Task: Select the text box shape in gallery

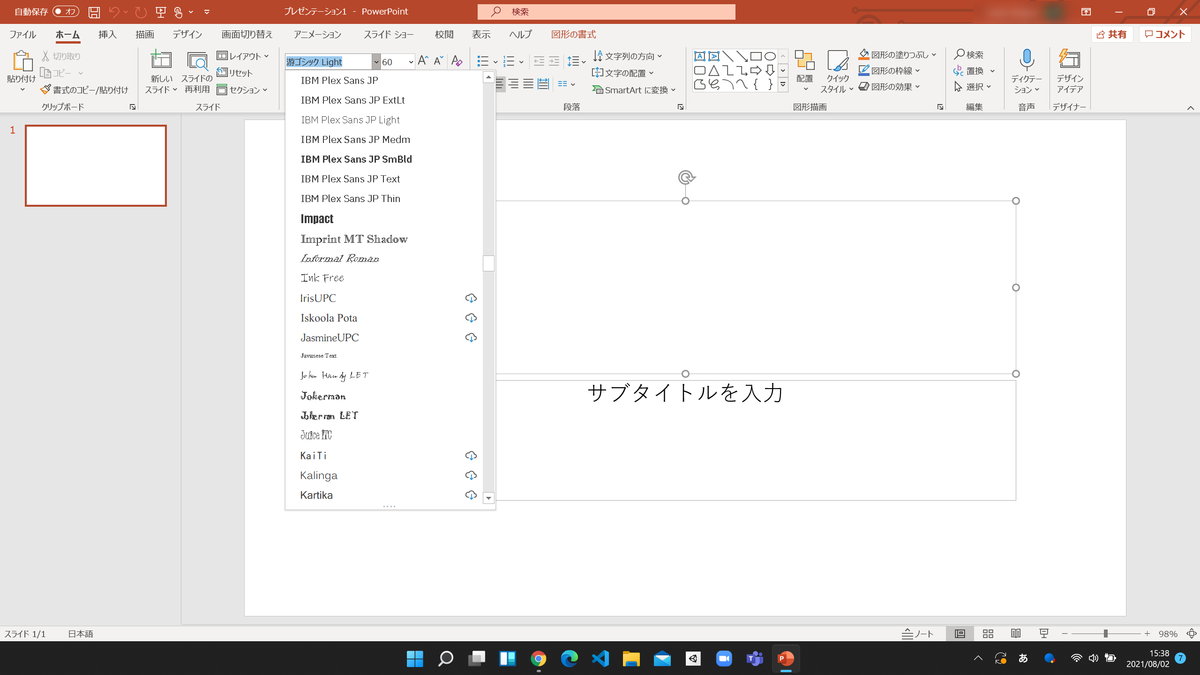Action: pyautogui.click(x=700, y=56)
